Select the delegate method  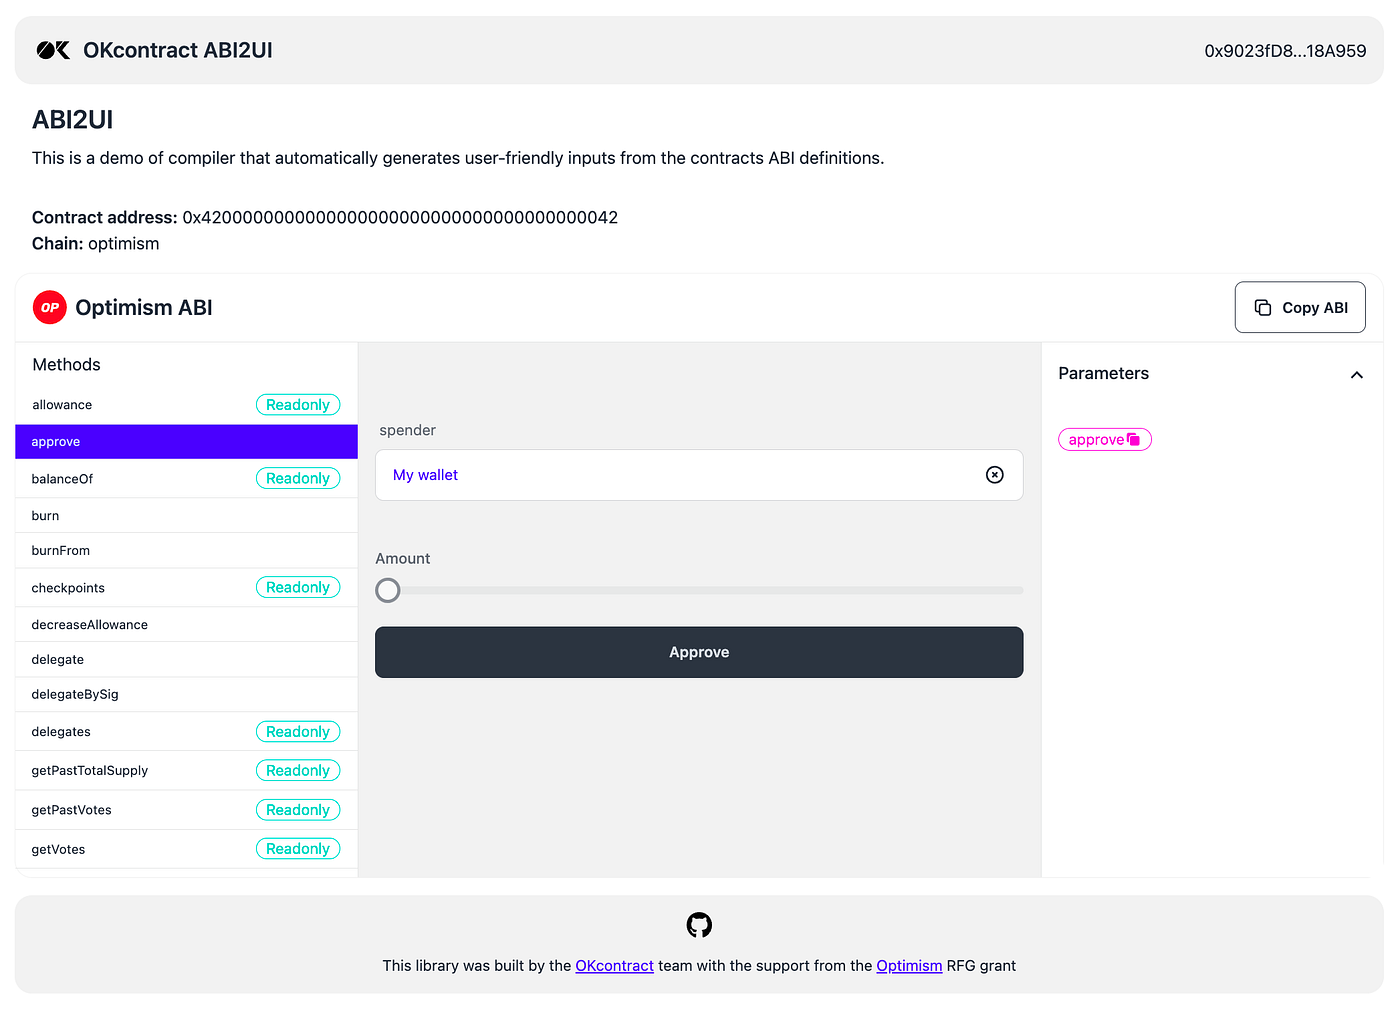pyautogui.click(x=186, y=660)
